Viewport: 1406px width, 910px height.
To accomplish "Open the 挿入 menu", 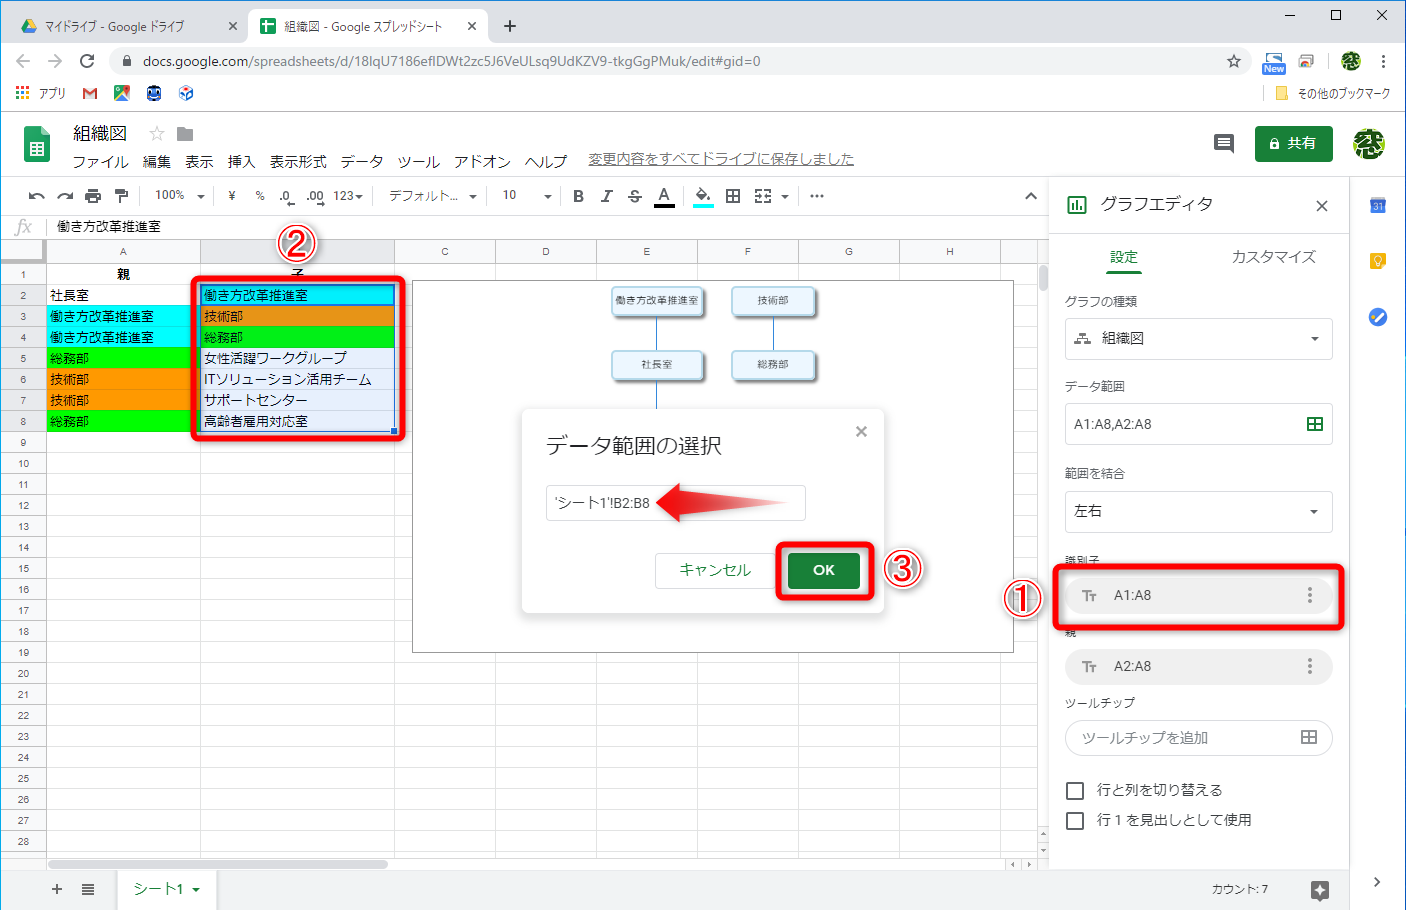I will click(x=241, y=161).
